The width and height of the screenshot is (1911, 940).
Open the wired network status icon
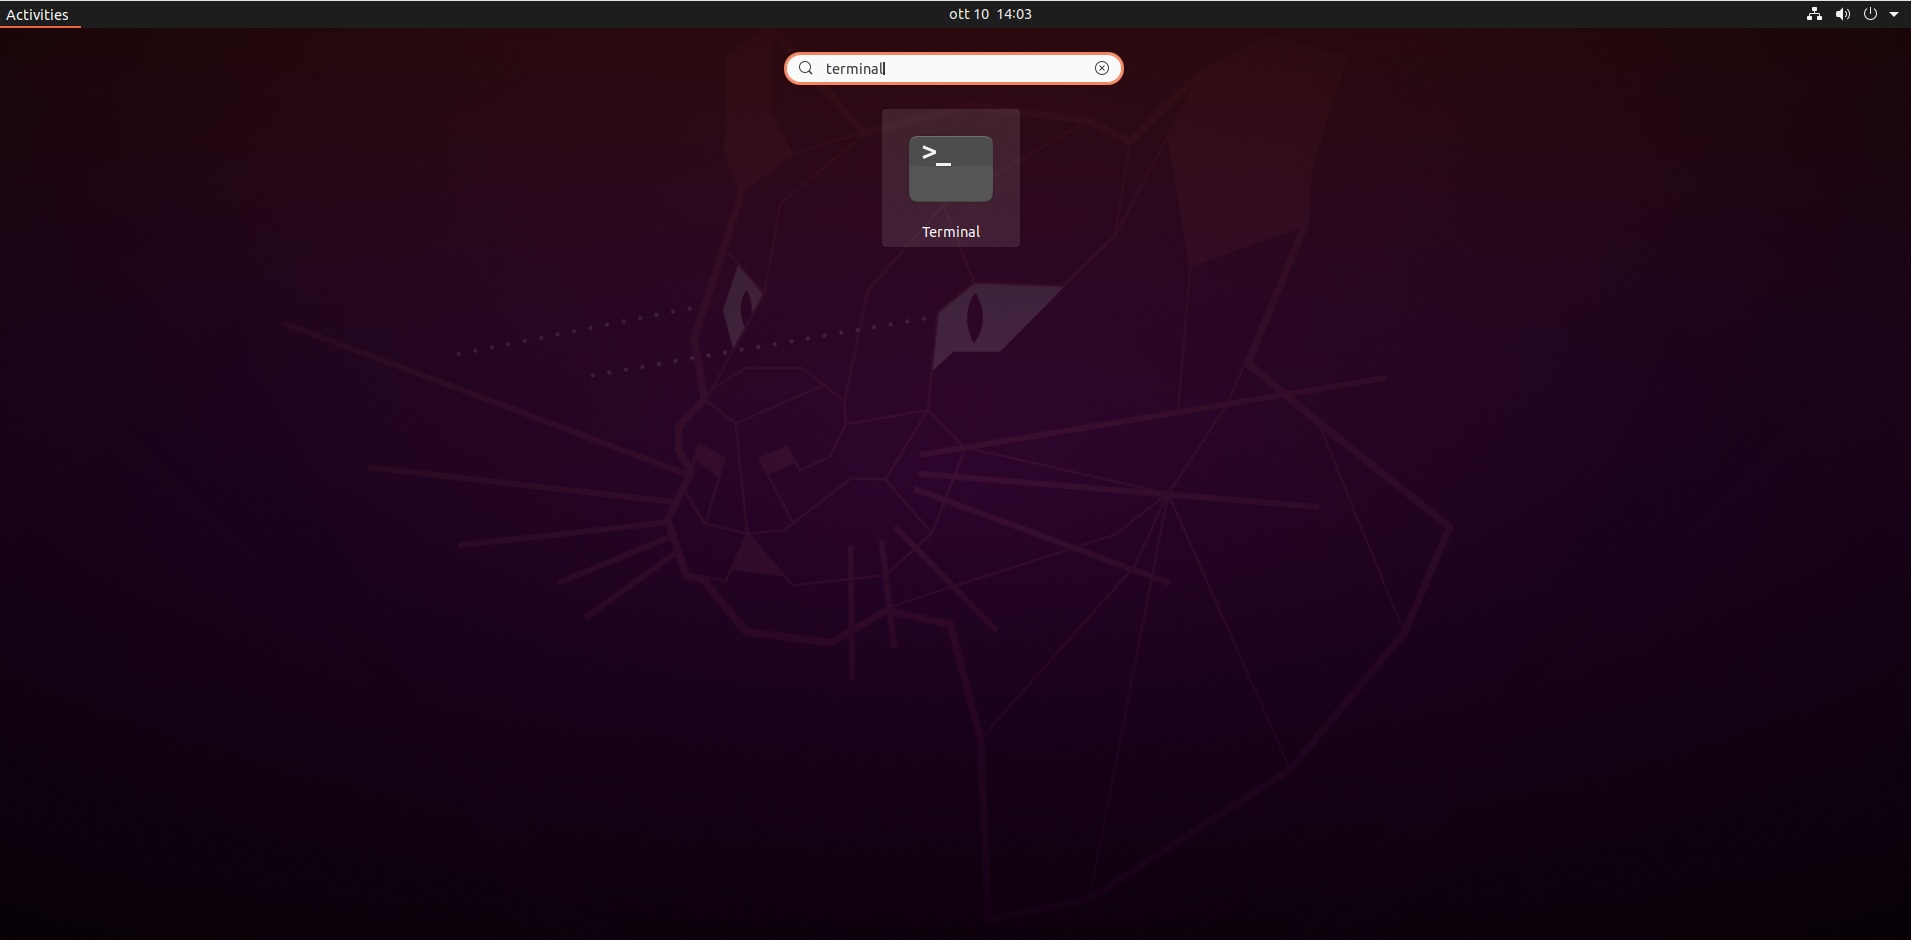click(x=1813, y=14)
